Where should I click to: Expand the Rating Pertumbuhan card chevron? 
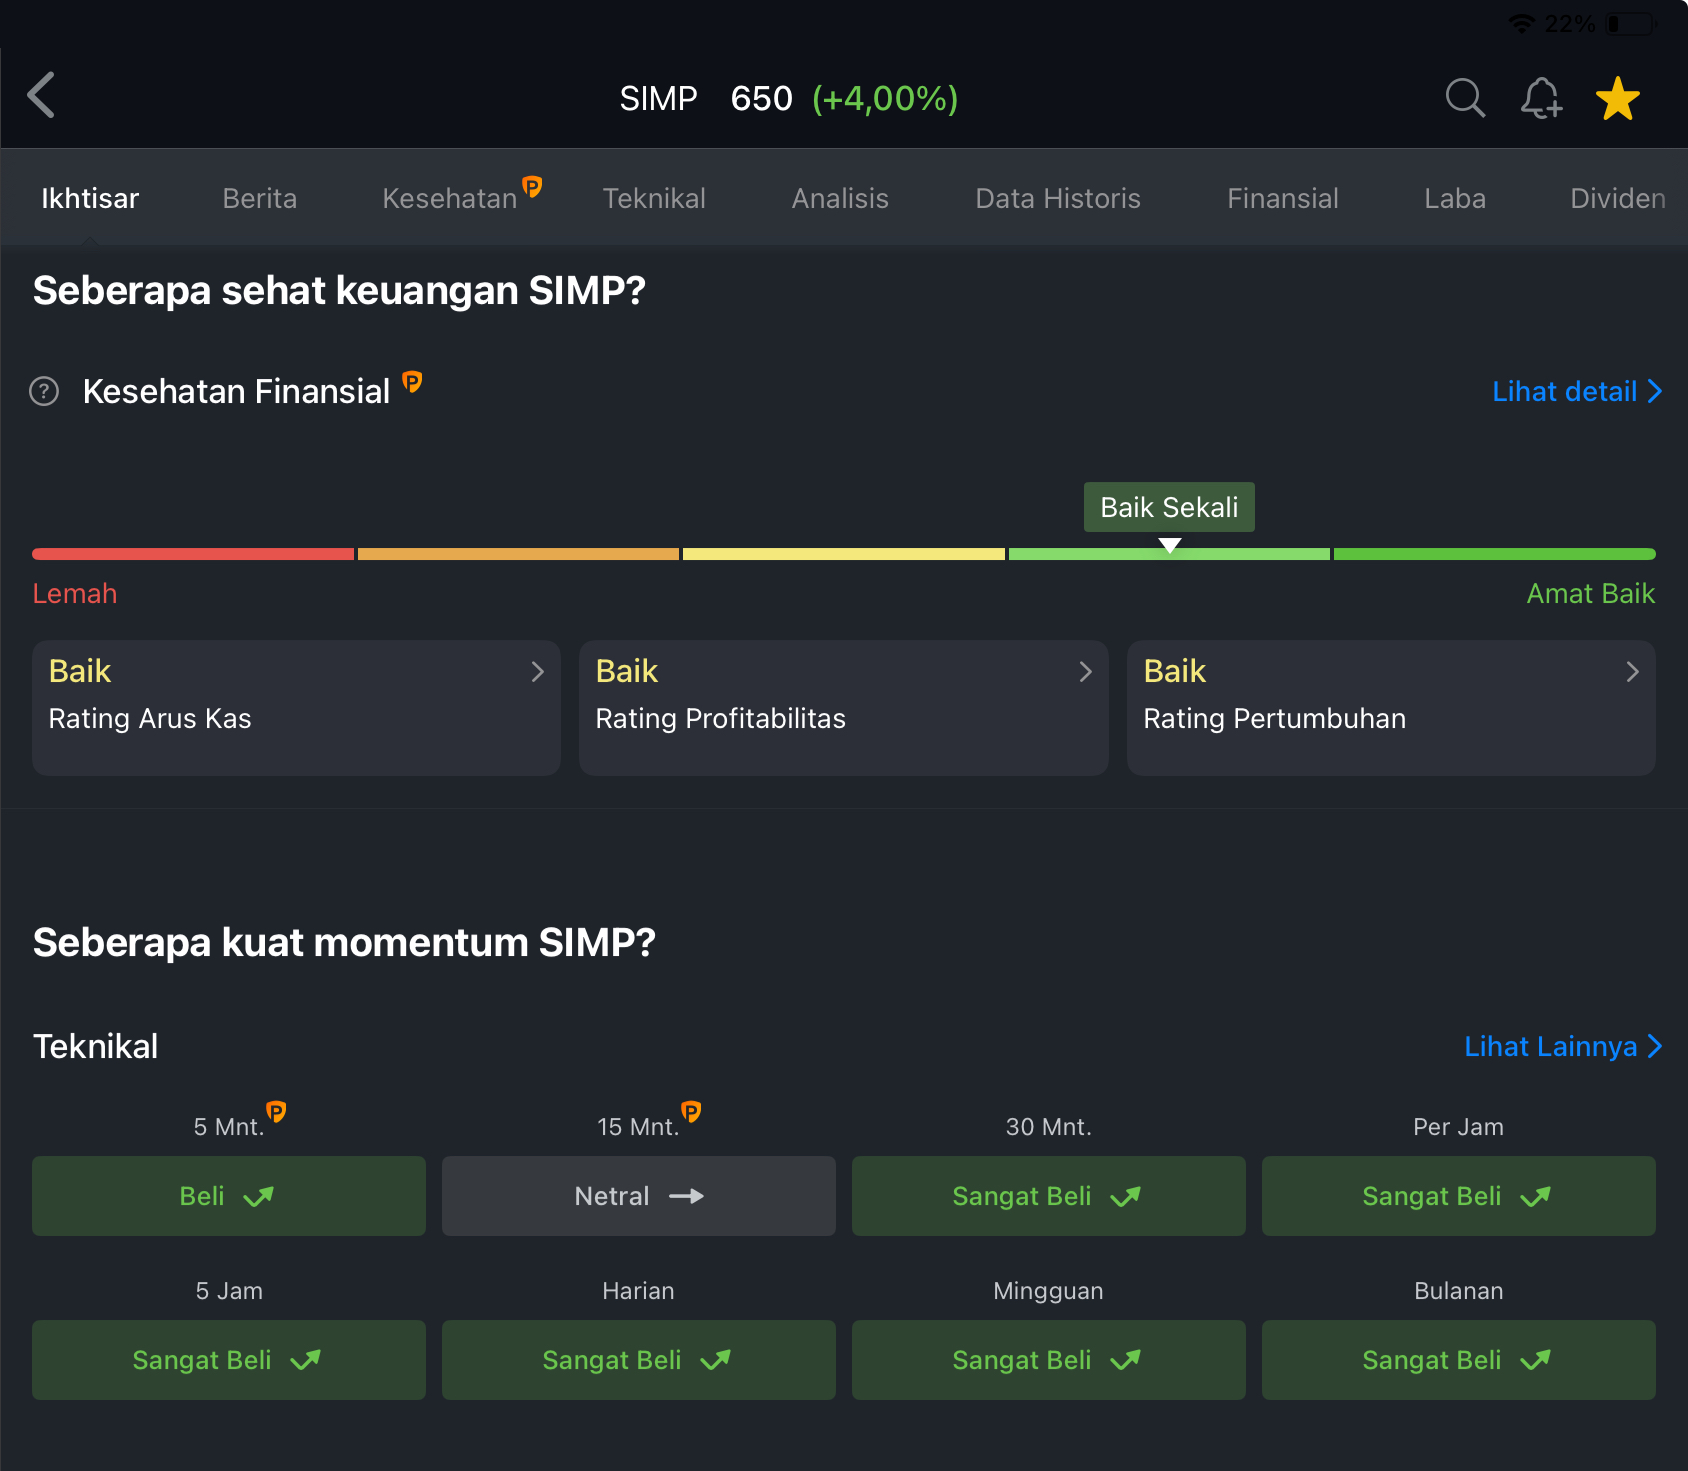point(1632,672)
